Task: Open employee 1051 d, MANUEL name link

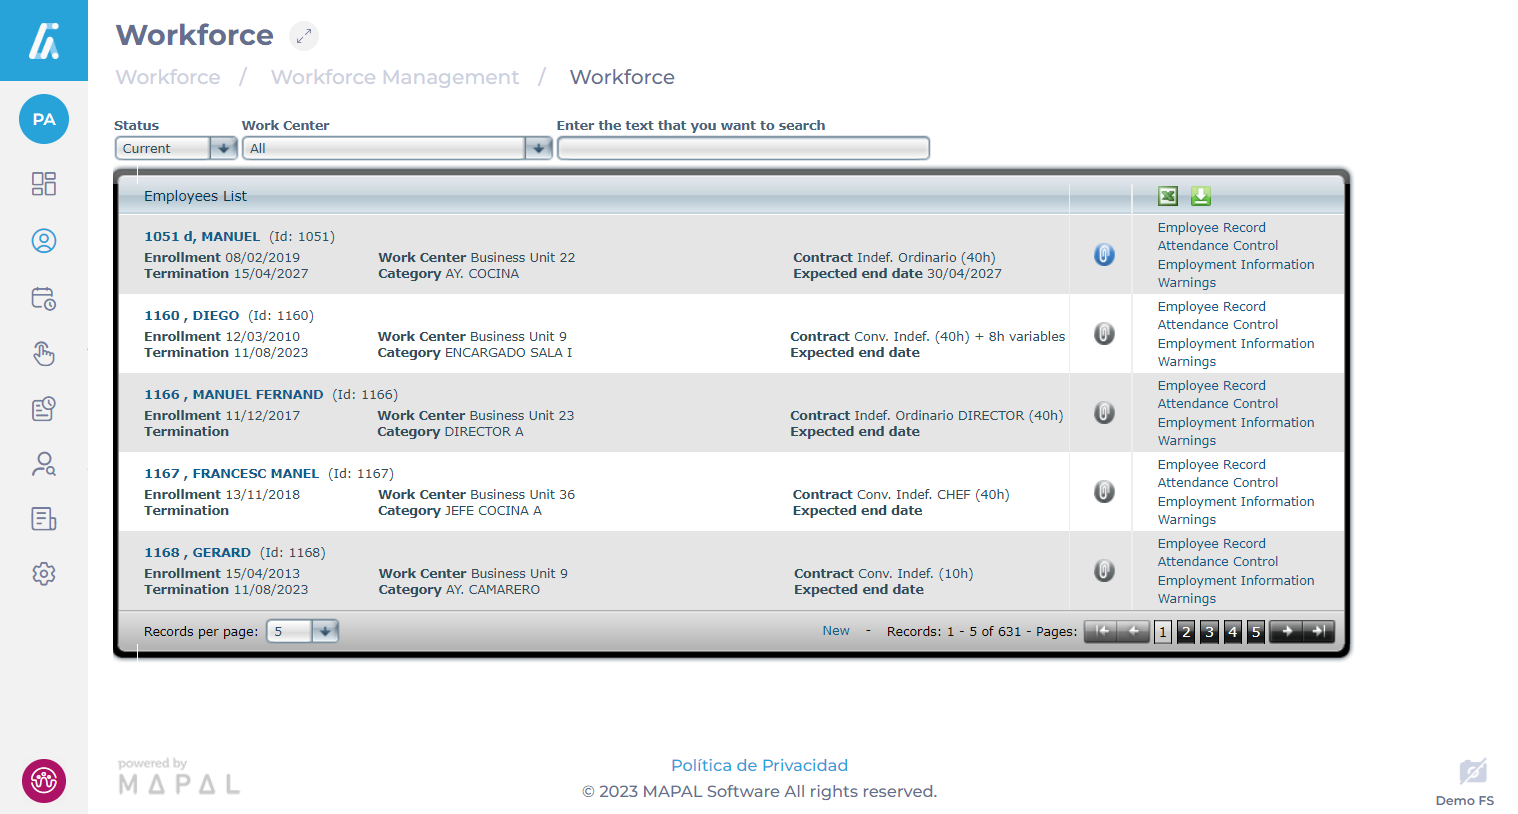Action: tap(202, 237)
